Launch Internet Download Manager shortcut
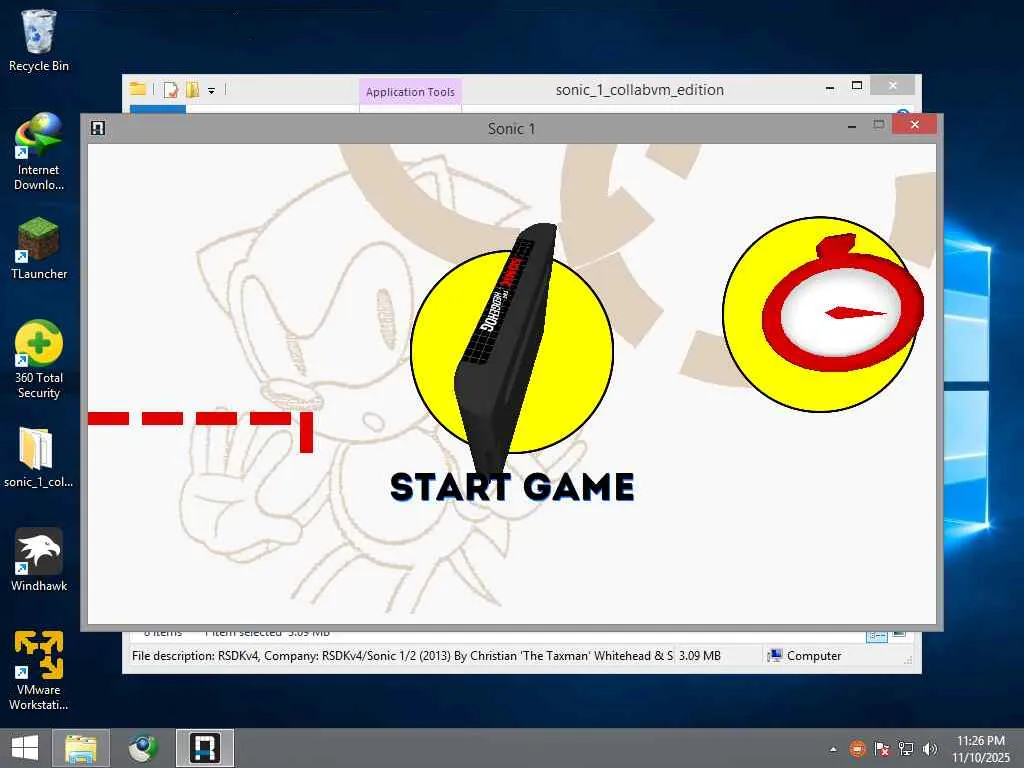The width and height of the screenshot is (1024, 768). point(39,152)
